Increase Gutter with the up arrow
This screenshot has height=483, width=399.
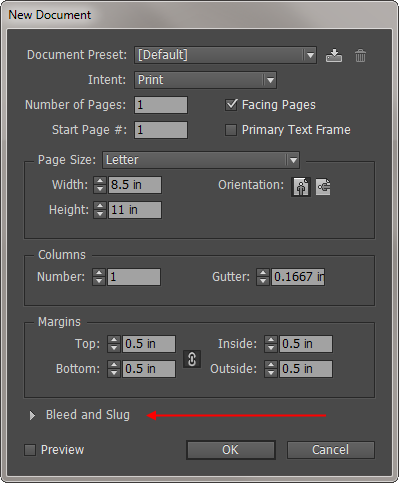pyautogui.click(x=263, y=273)
